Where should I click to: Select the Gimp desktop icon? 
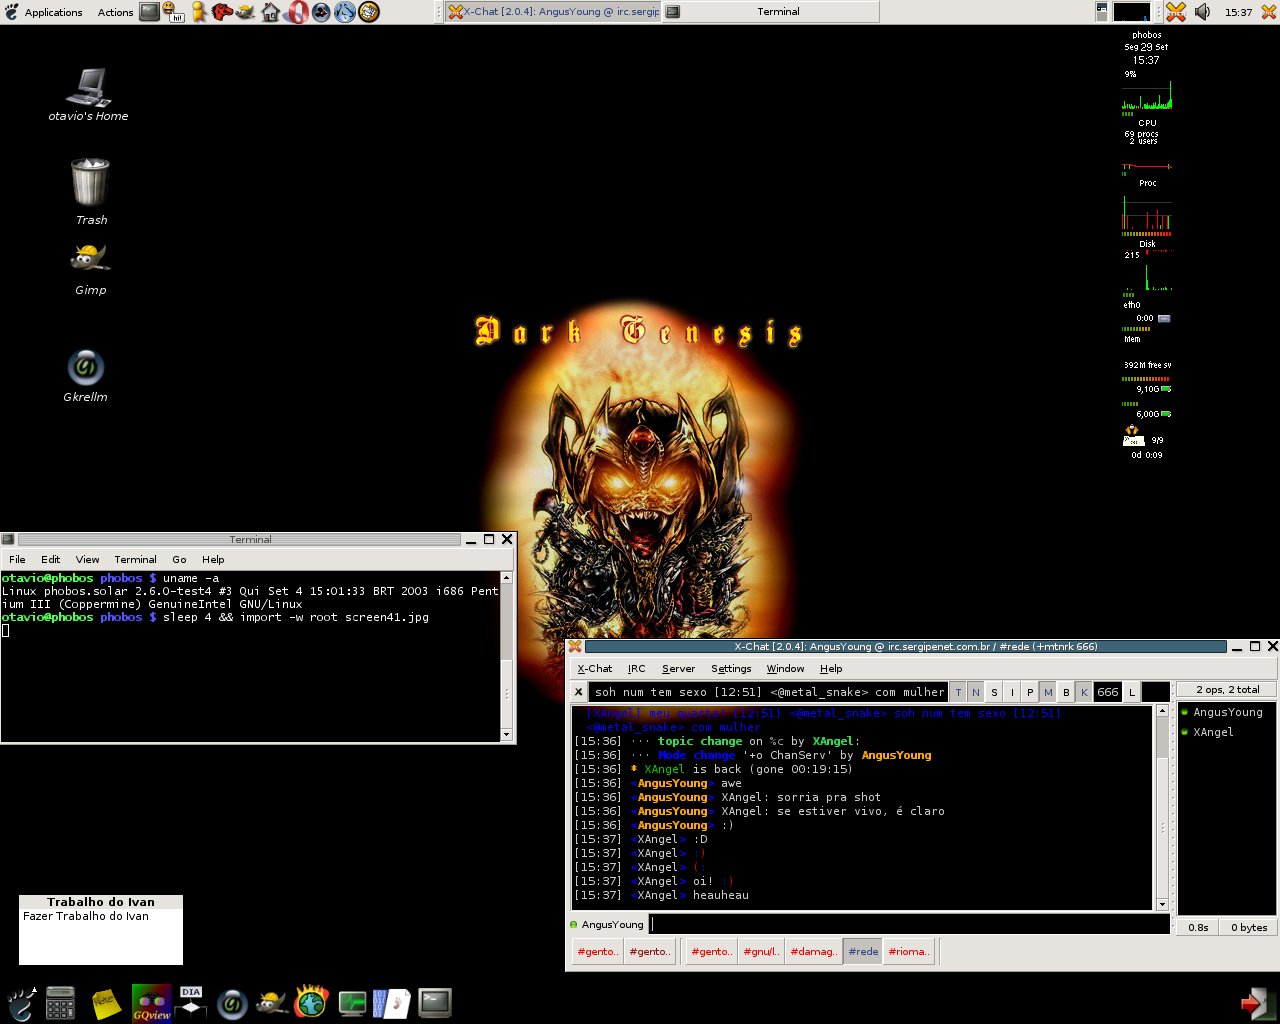[90, 270]
